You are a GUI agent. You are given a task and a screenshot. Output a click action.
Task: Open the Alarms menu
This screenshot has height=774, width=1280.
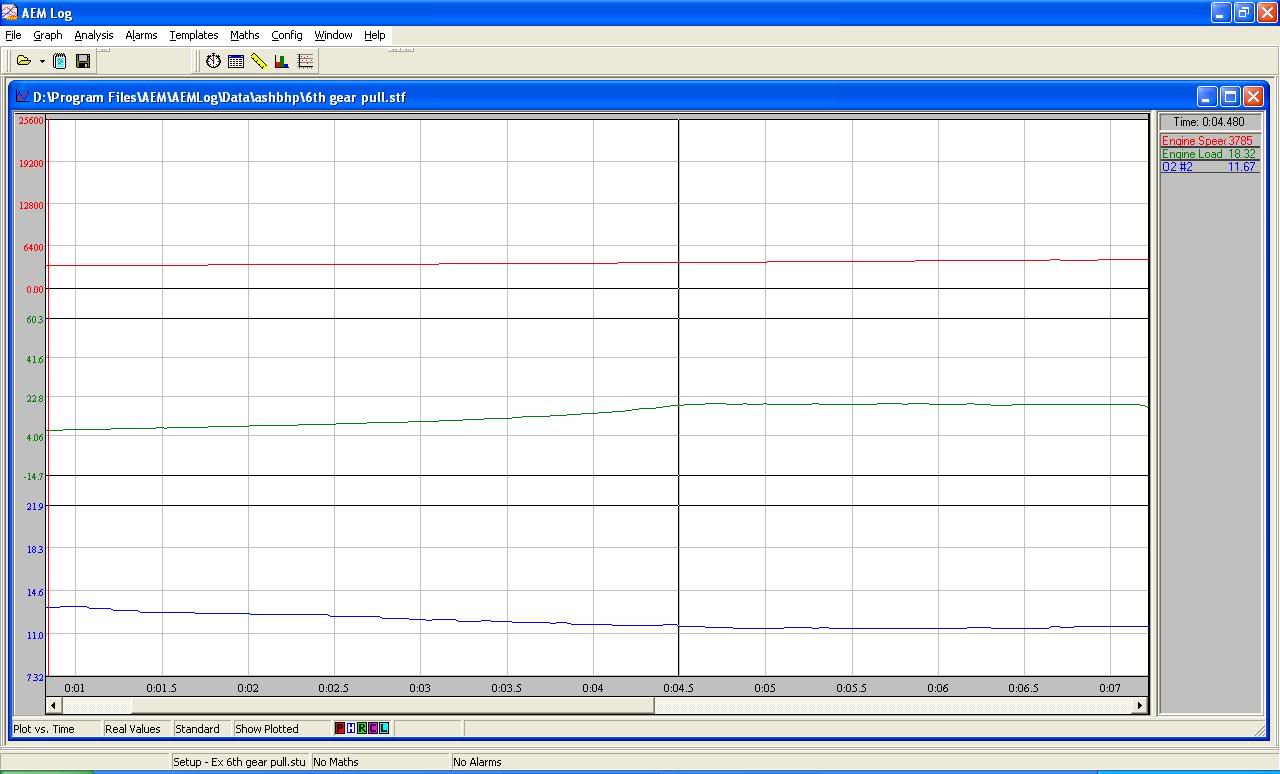click(x=141, y=35)
